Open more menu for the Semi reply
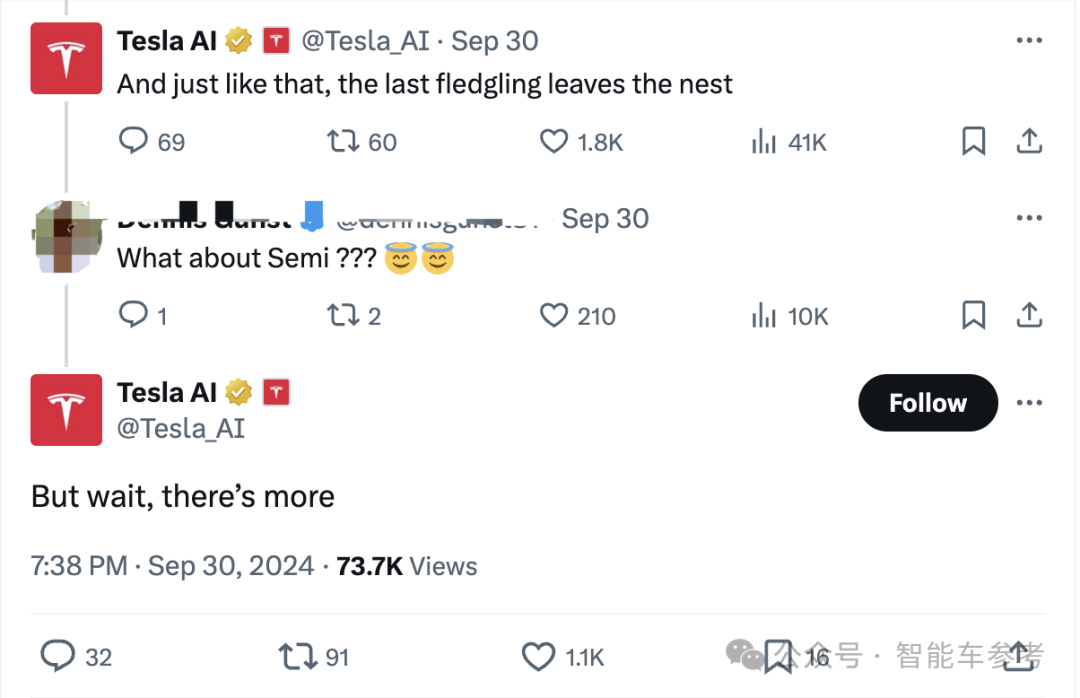1080x698 pixels. [x=1029, y=218]
